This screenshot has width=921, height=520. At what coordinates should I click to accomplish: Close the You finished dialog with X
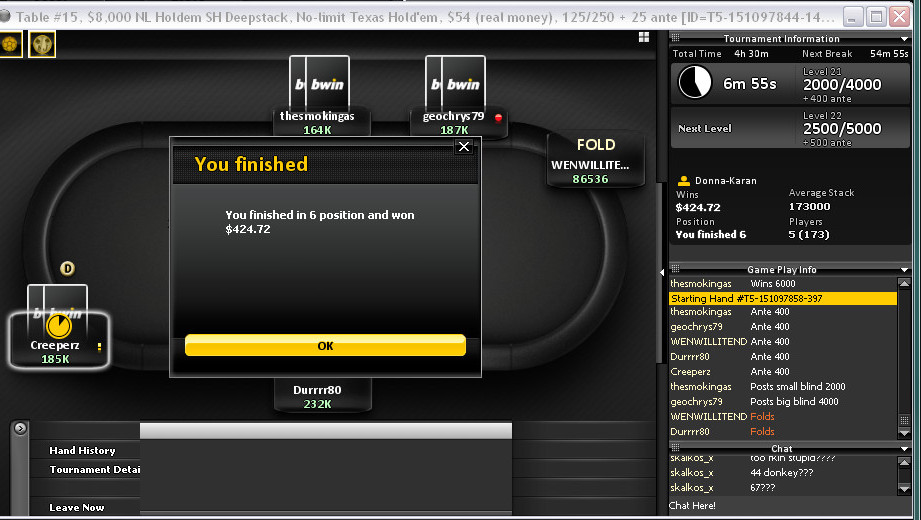[x=464, y=146]
